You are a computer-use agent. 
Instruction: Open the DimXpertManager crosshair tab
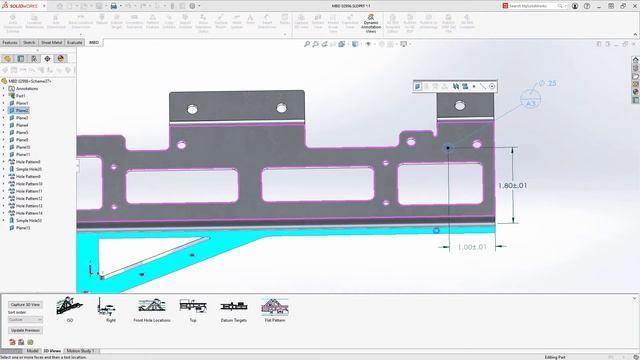(47, 59)
